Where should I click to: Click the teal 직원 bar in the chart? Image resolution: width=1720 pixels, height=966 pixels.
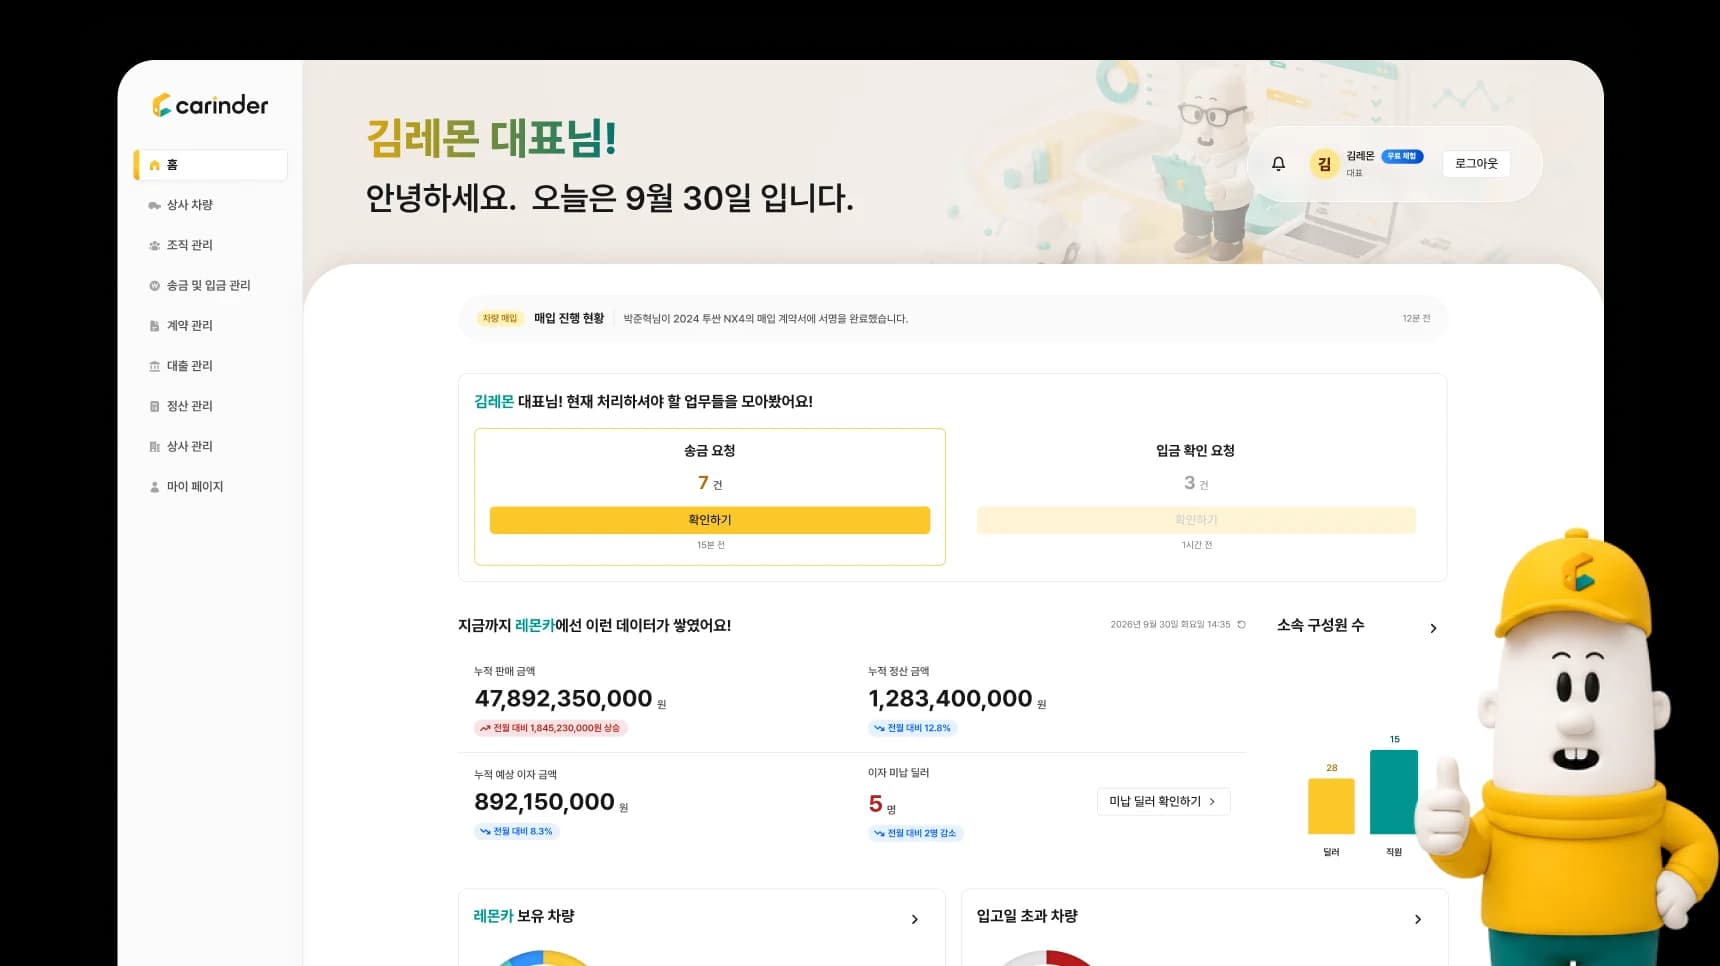[1393, 792]
